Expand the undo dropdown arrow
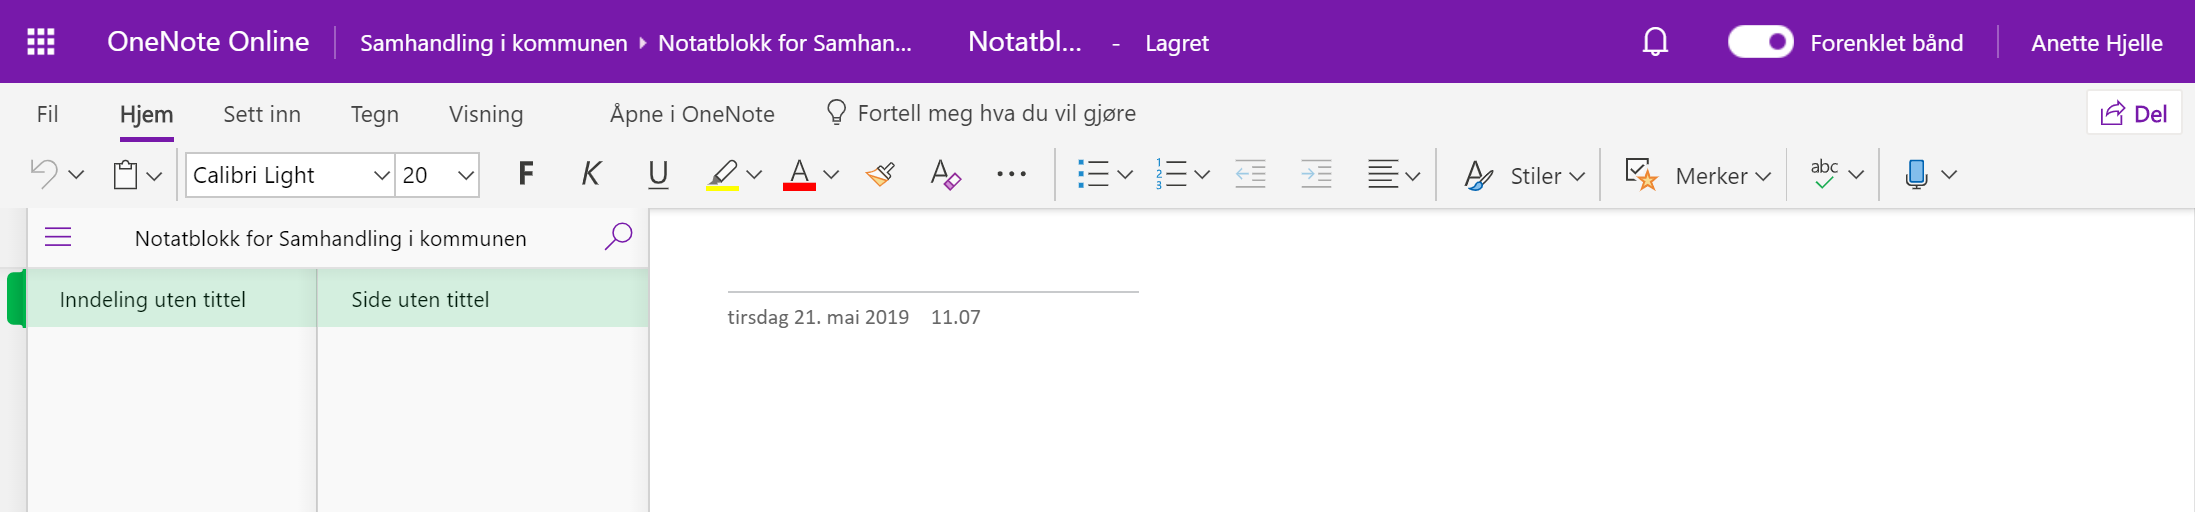Image resolution: width=2195 pixels, height=512 pixels. point(76,175)
